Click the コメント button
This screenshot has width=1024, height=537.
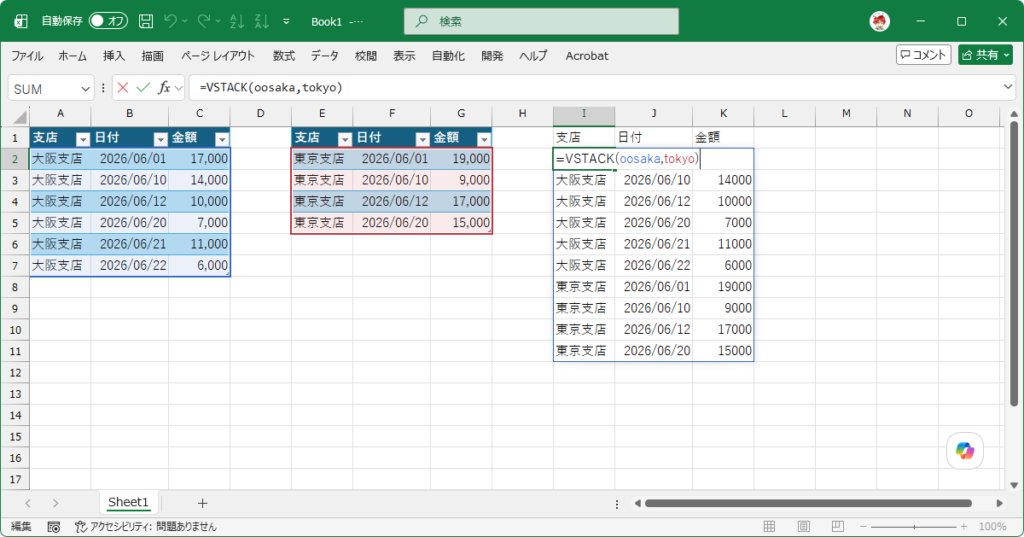pos(923,55)
